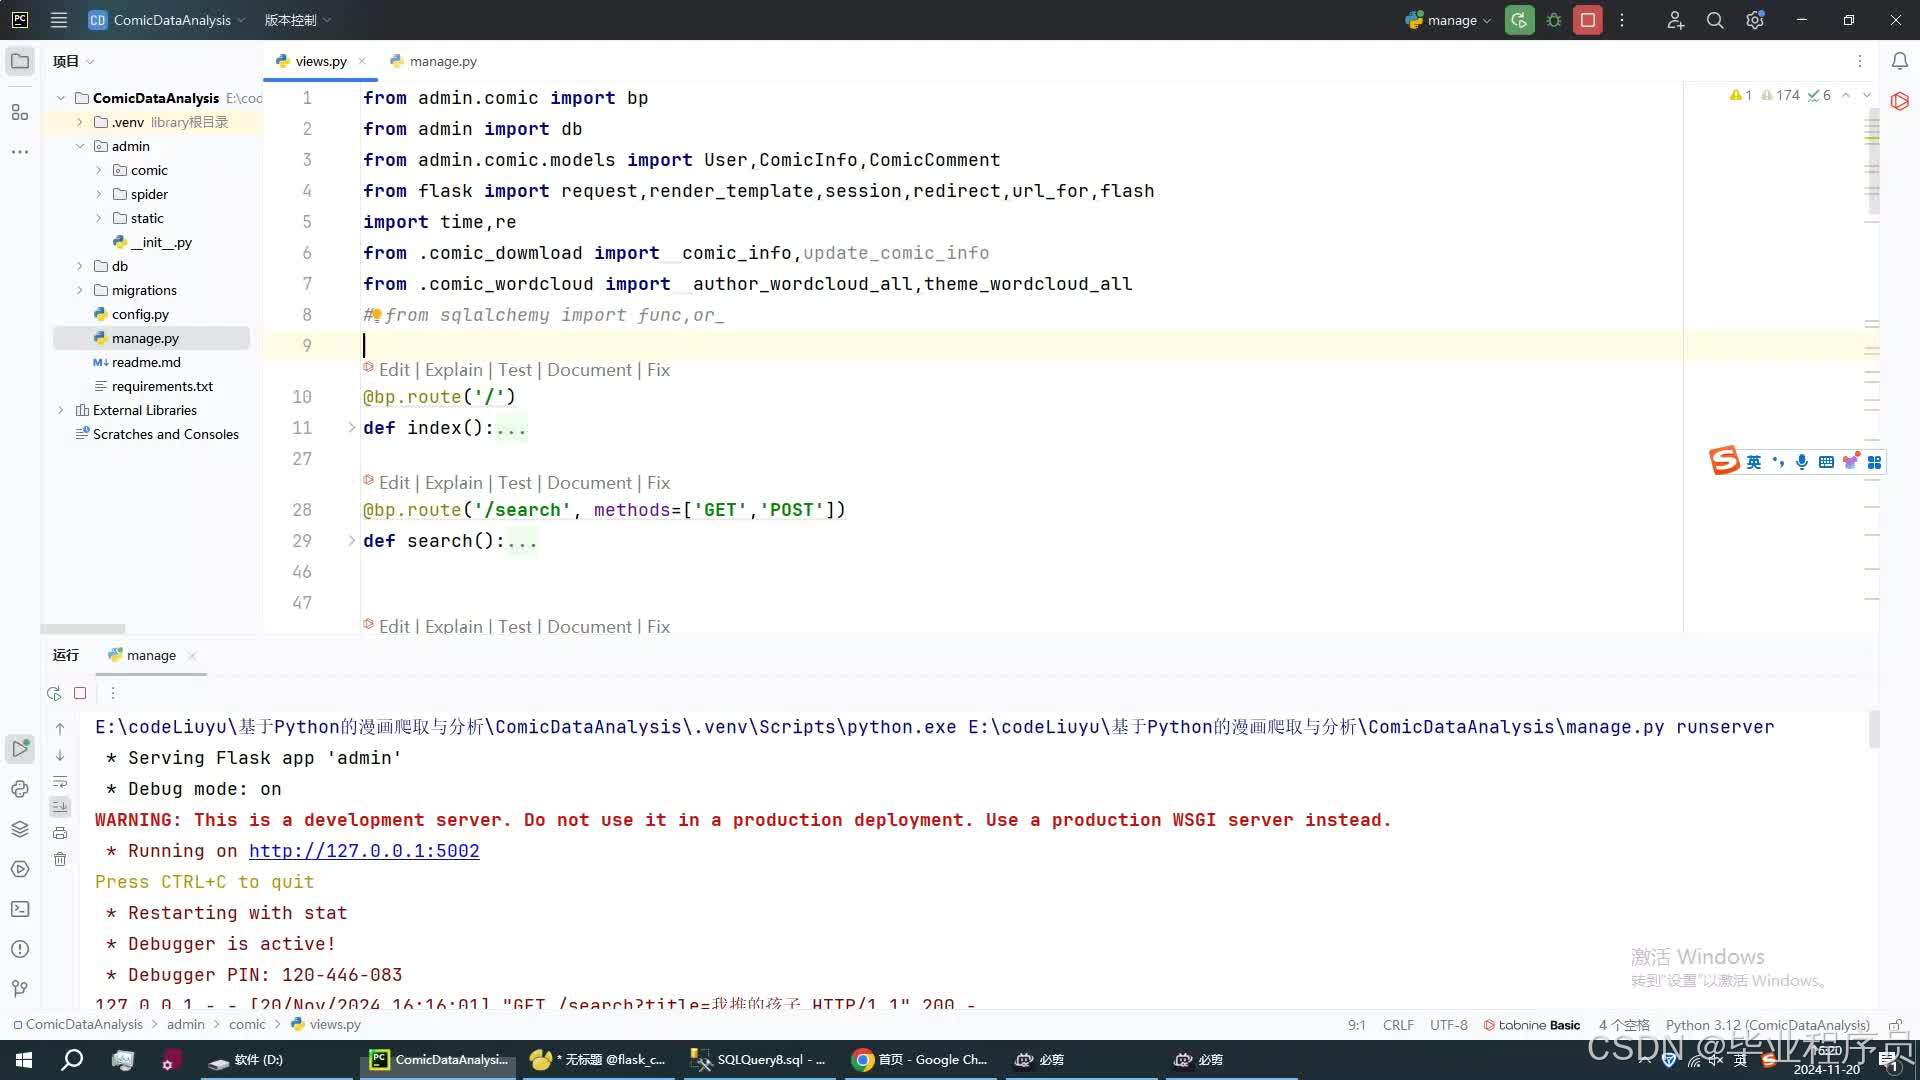
Task: Click the intention lightbulb on line 8
Action: (377, 315)
